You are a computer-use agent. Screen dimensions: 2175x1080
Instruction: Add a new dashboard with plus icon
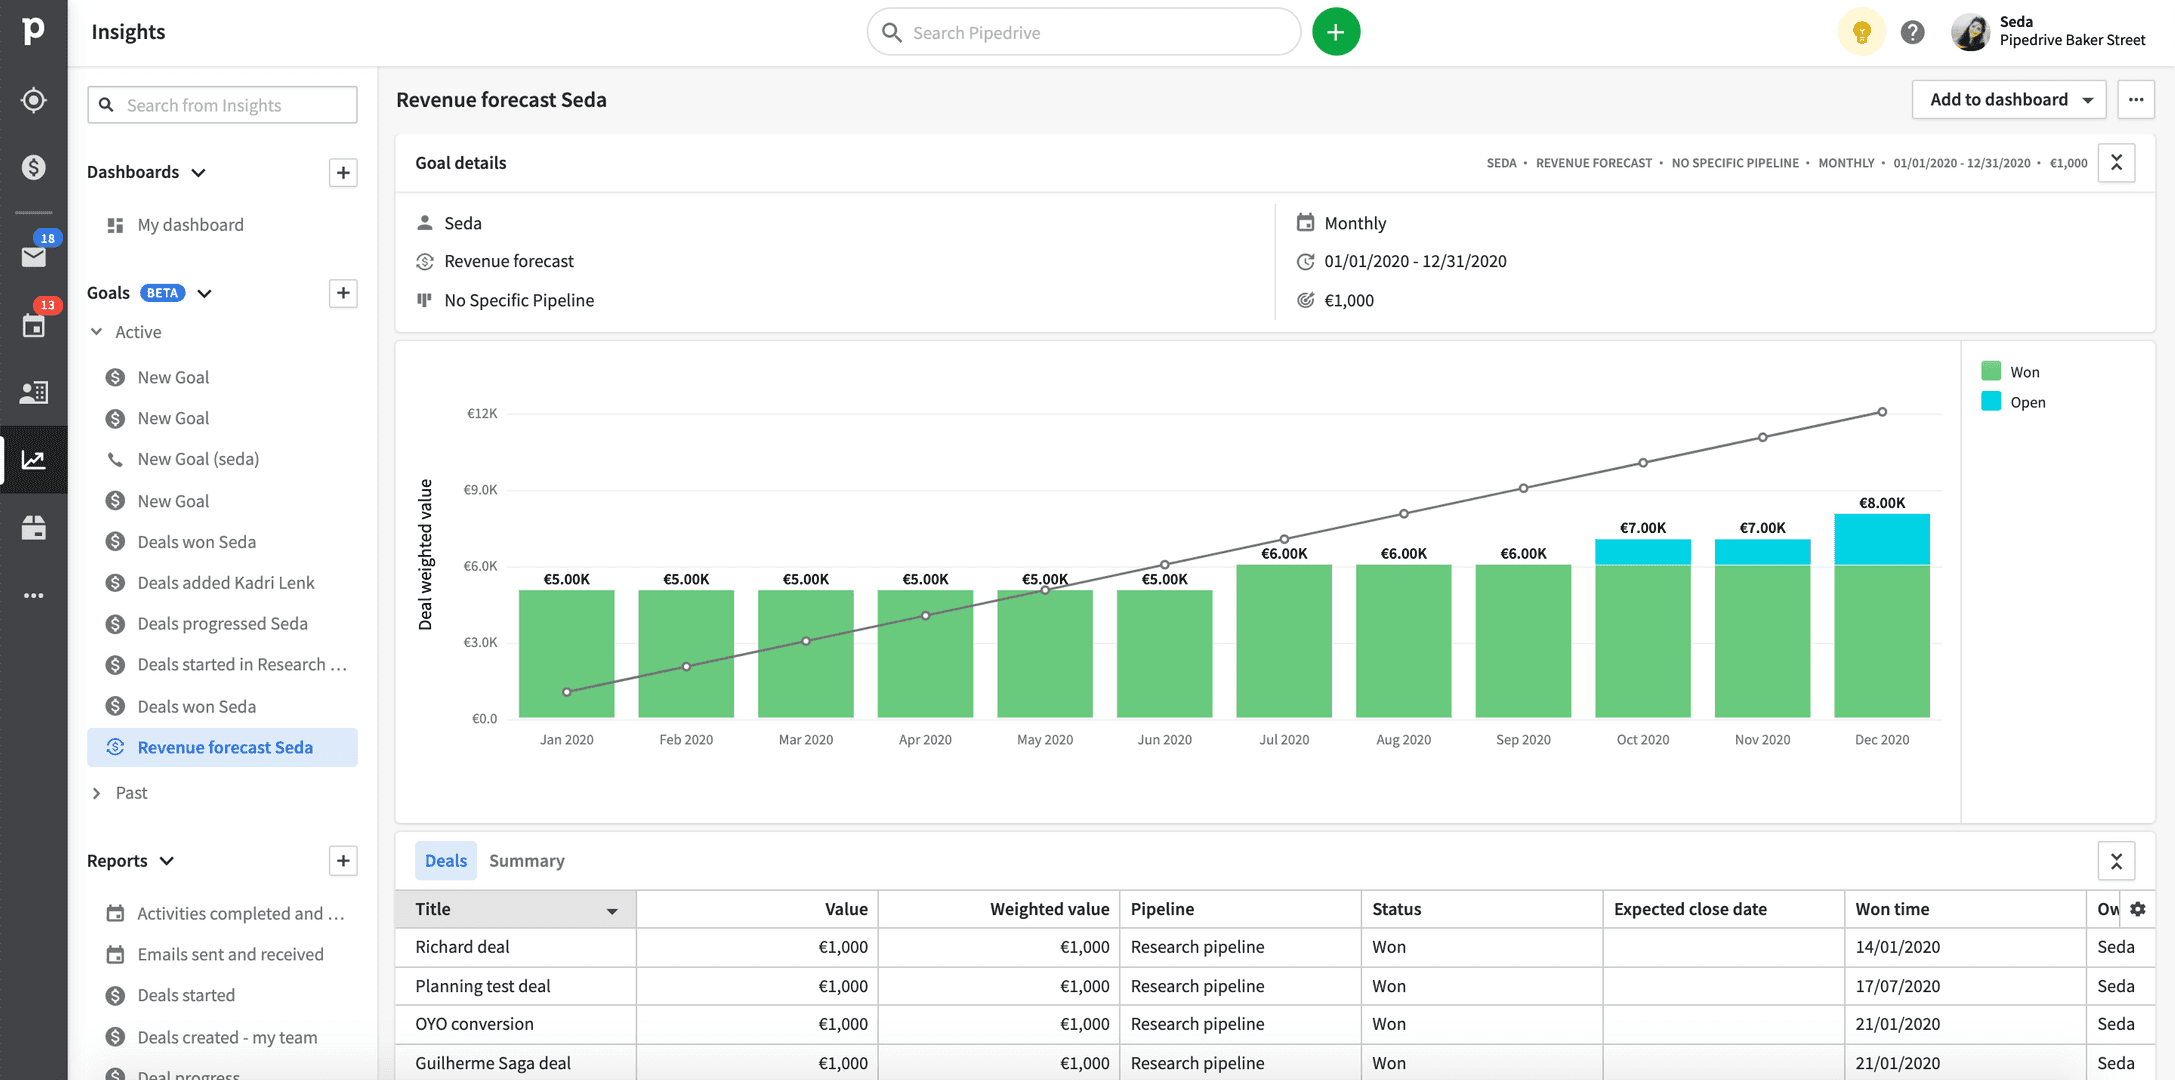pyautogui.click(x=343, y=172)
